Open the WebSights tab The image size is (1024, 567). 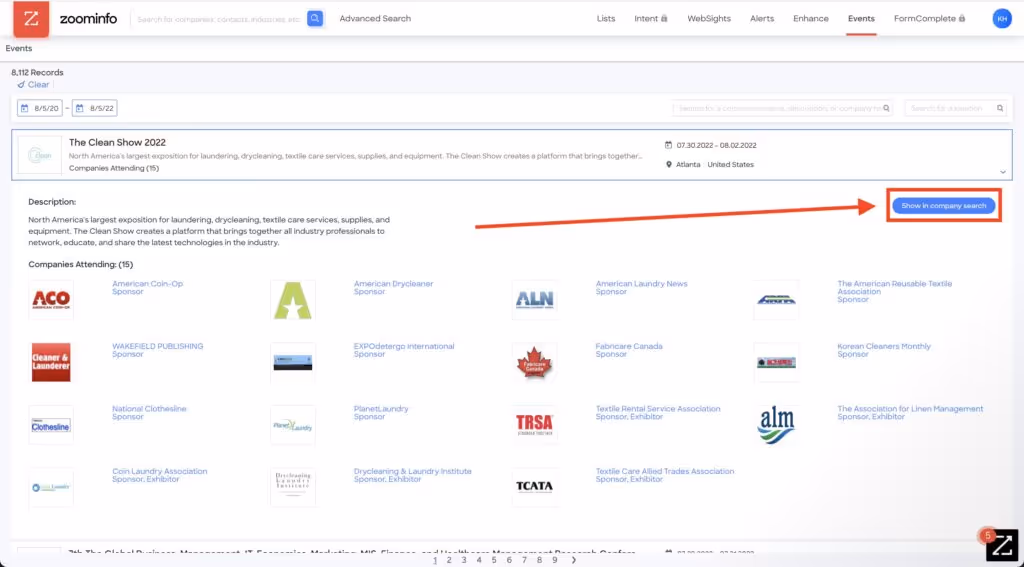(x=709, y=18)
